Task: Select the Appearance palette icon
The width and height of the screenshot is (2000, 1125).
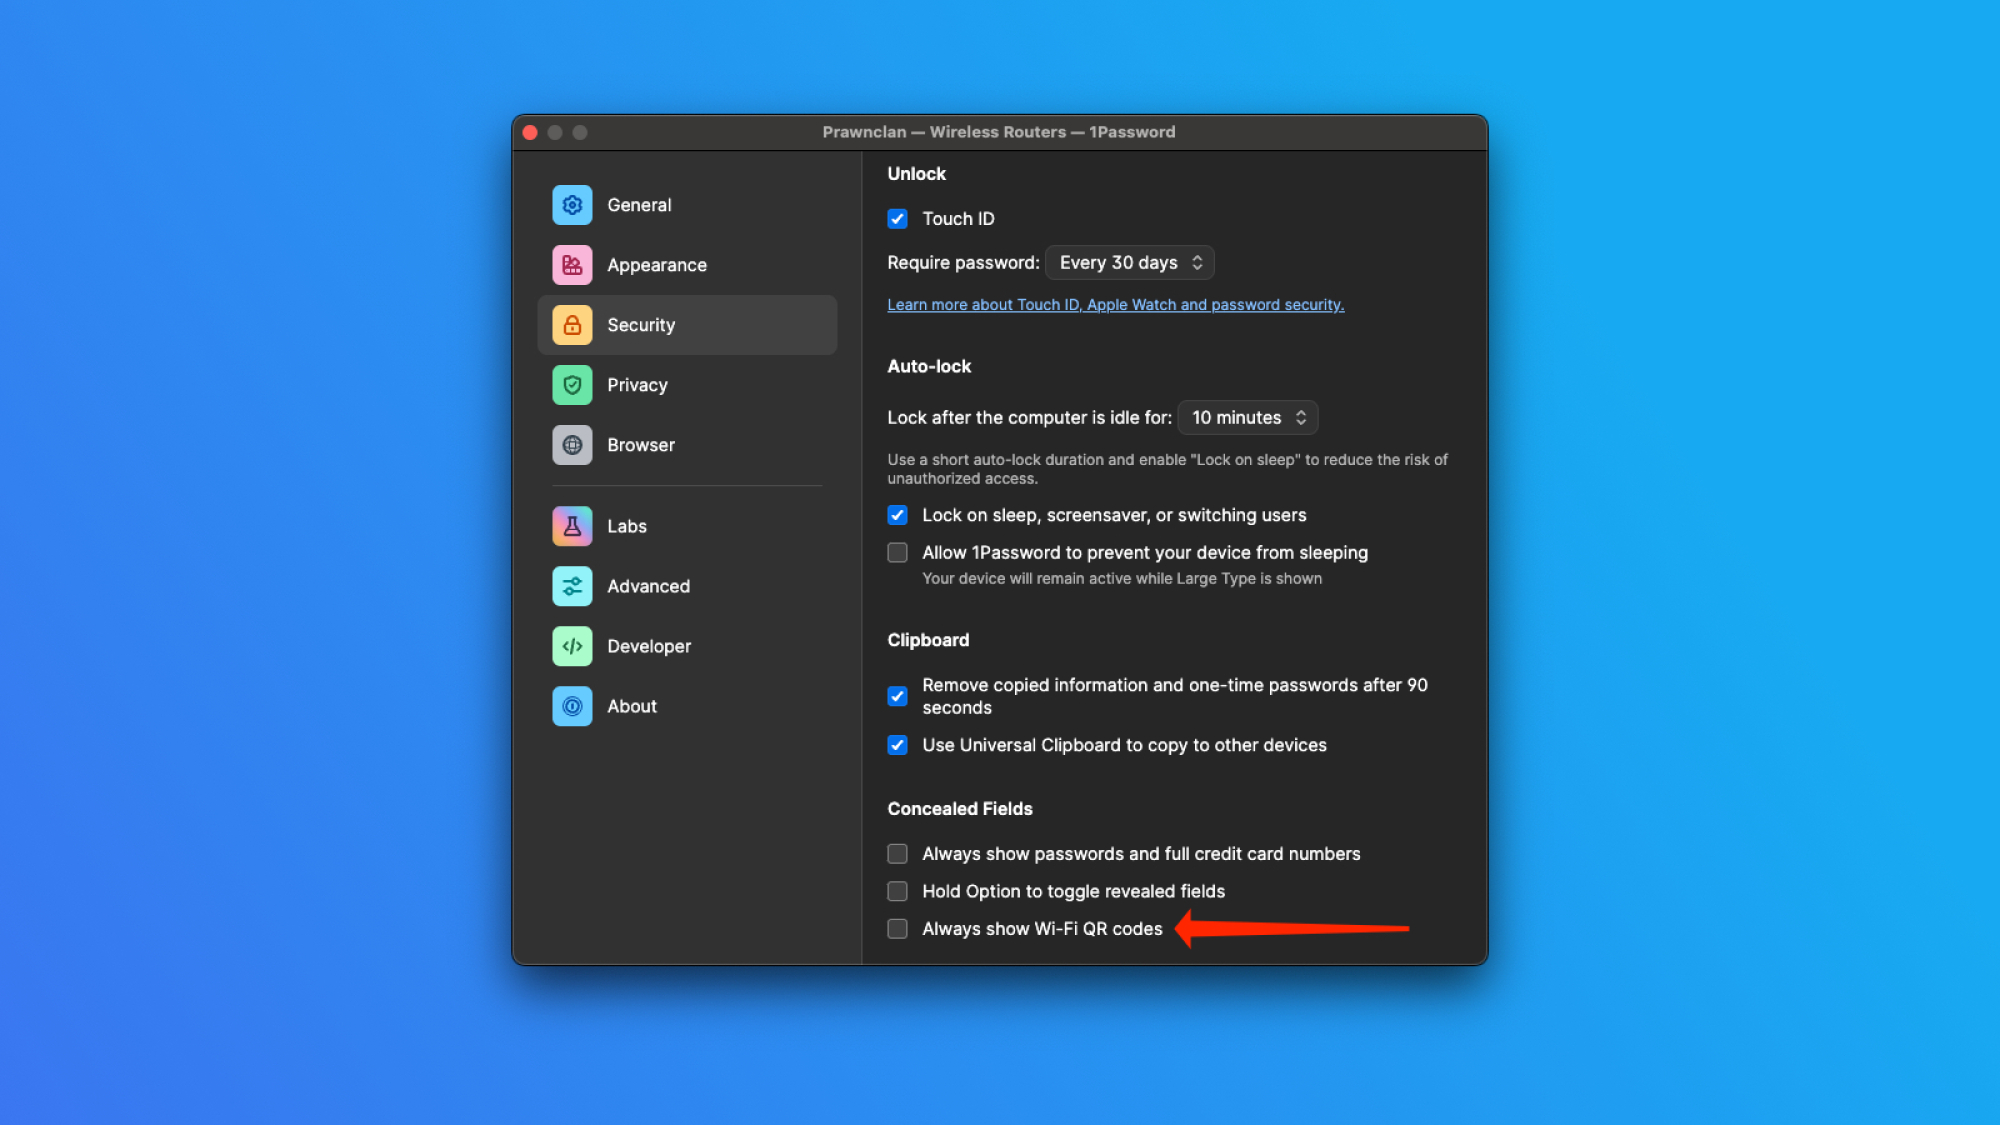Action: (572, 265)
